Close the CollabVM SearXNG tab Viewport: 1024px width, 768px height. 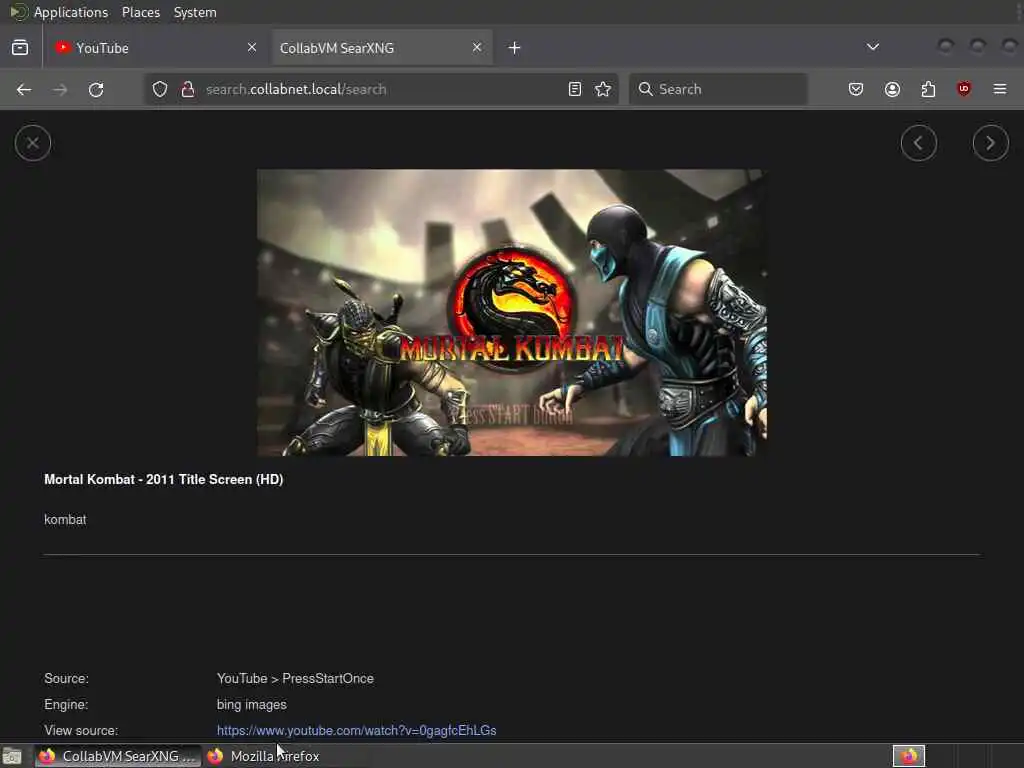[477, 47]
